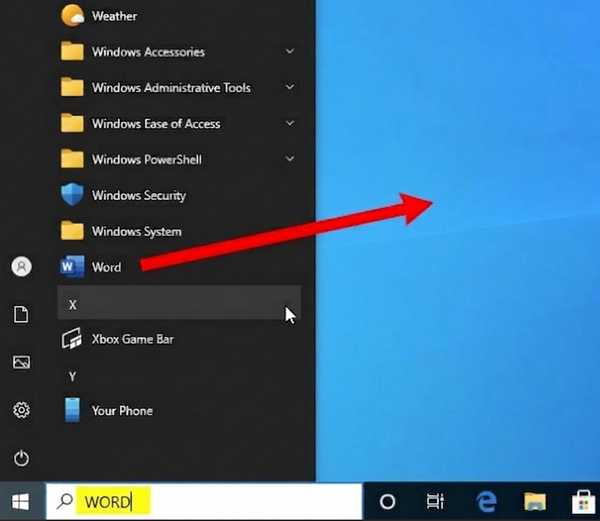
Task: Click the Weather label text
Action: click(x=114, y=16)
